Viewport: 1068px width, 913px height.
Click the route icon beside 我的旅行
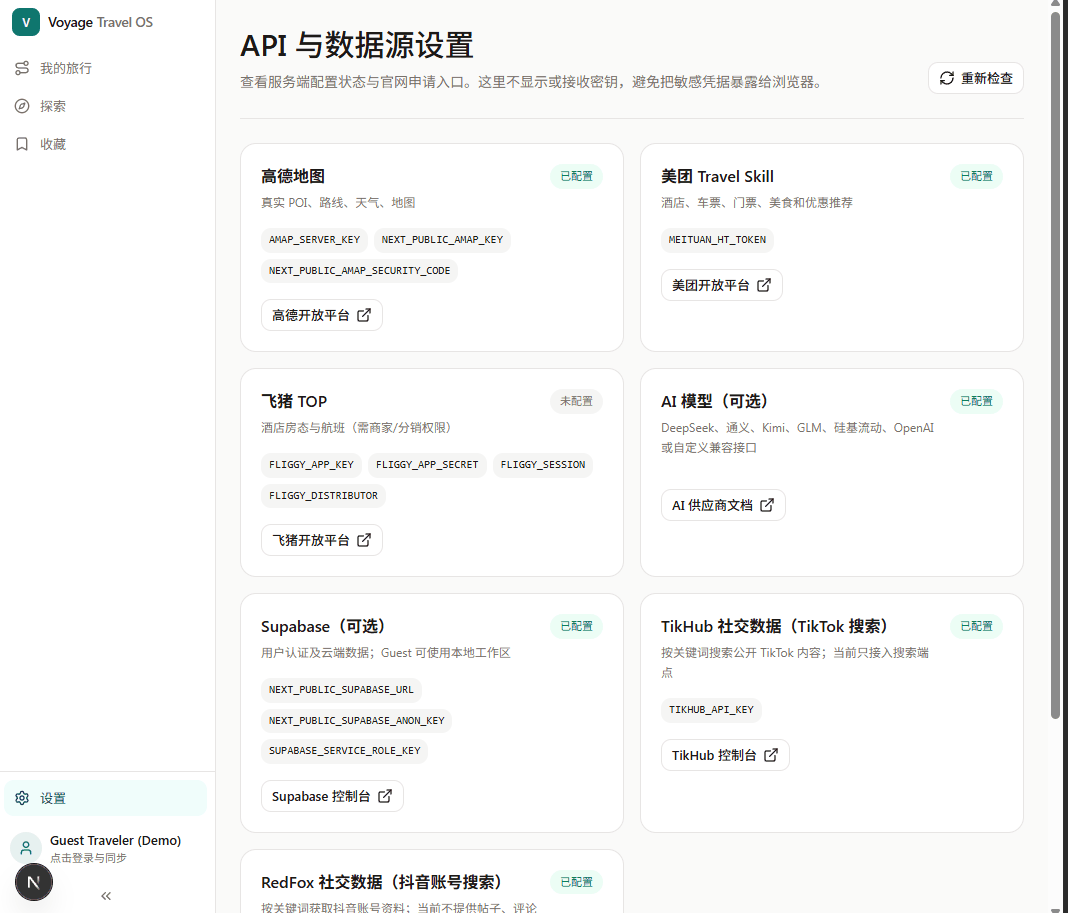(22, 68)
